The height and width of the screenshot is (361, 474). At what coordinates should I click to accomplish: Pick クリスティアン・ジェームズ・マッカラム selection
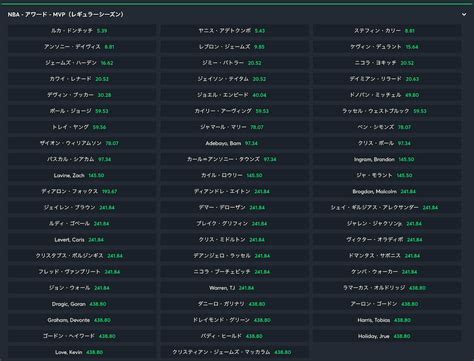tap(234, 352)
